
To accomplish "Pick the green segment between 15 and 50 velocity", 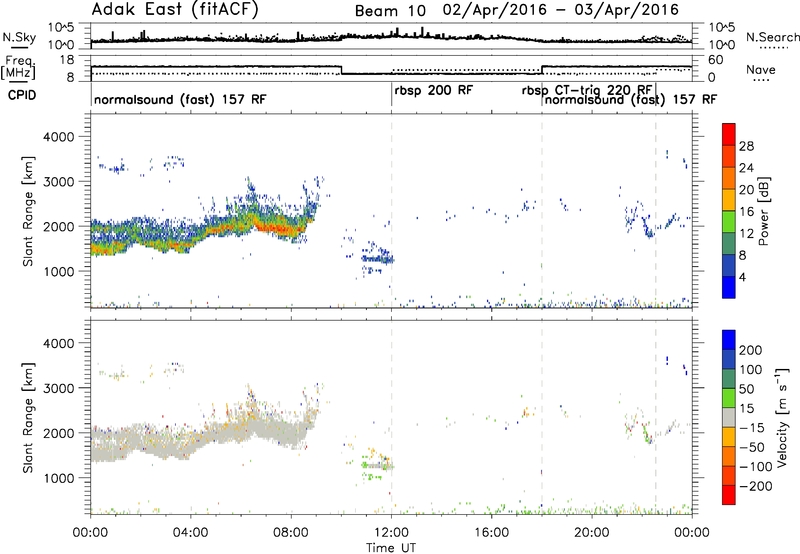I will coord(729,398).
